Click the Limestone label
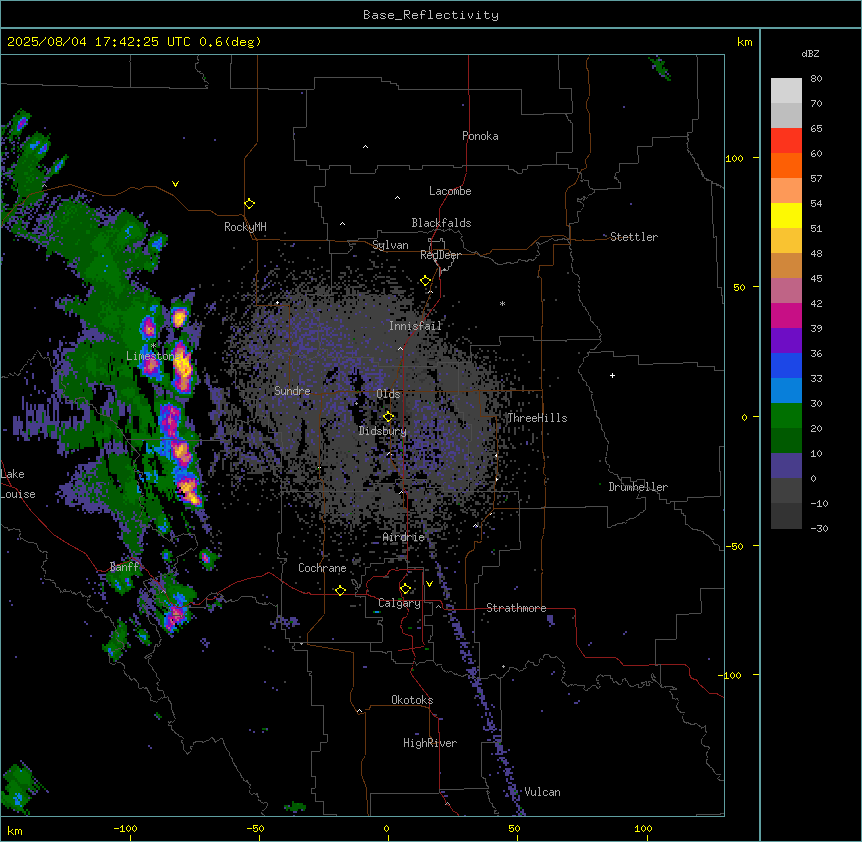This screenshot has width=862, height=842. tap(151, 356)
